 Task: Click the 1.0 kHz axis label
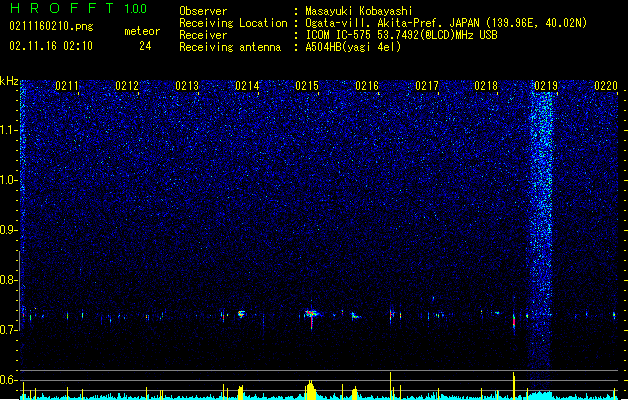pyautogui.click(x=9, y=180)
